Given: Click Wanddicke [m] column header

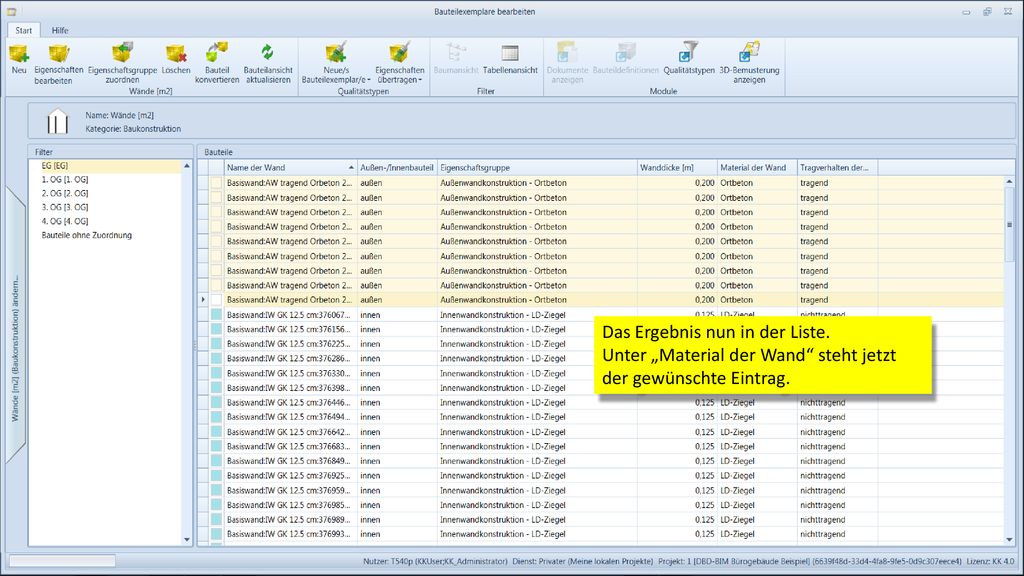Looking at the screenshot, I should point(677,168).
